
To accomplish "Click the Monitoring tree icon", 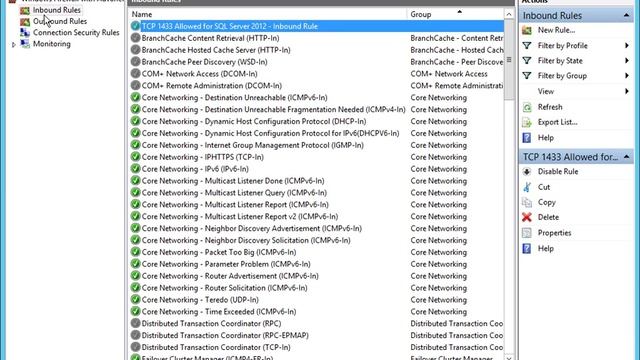I will click(x=25, y=44).
